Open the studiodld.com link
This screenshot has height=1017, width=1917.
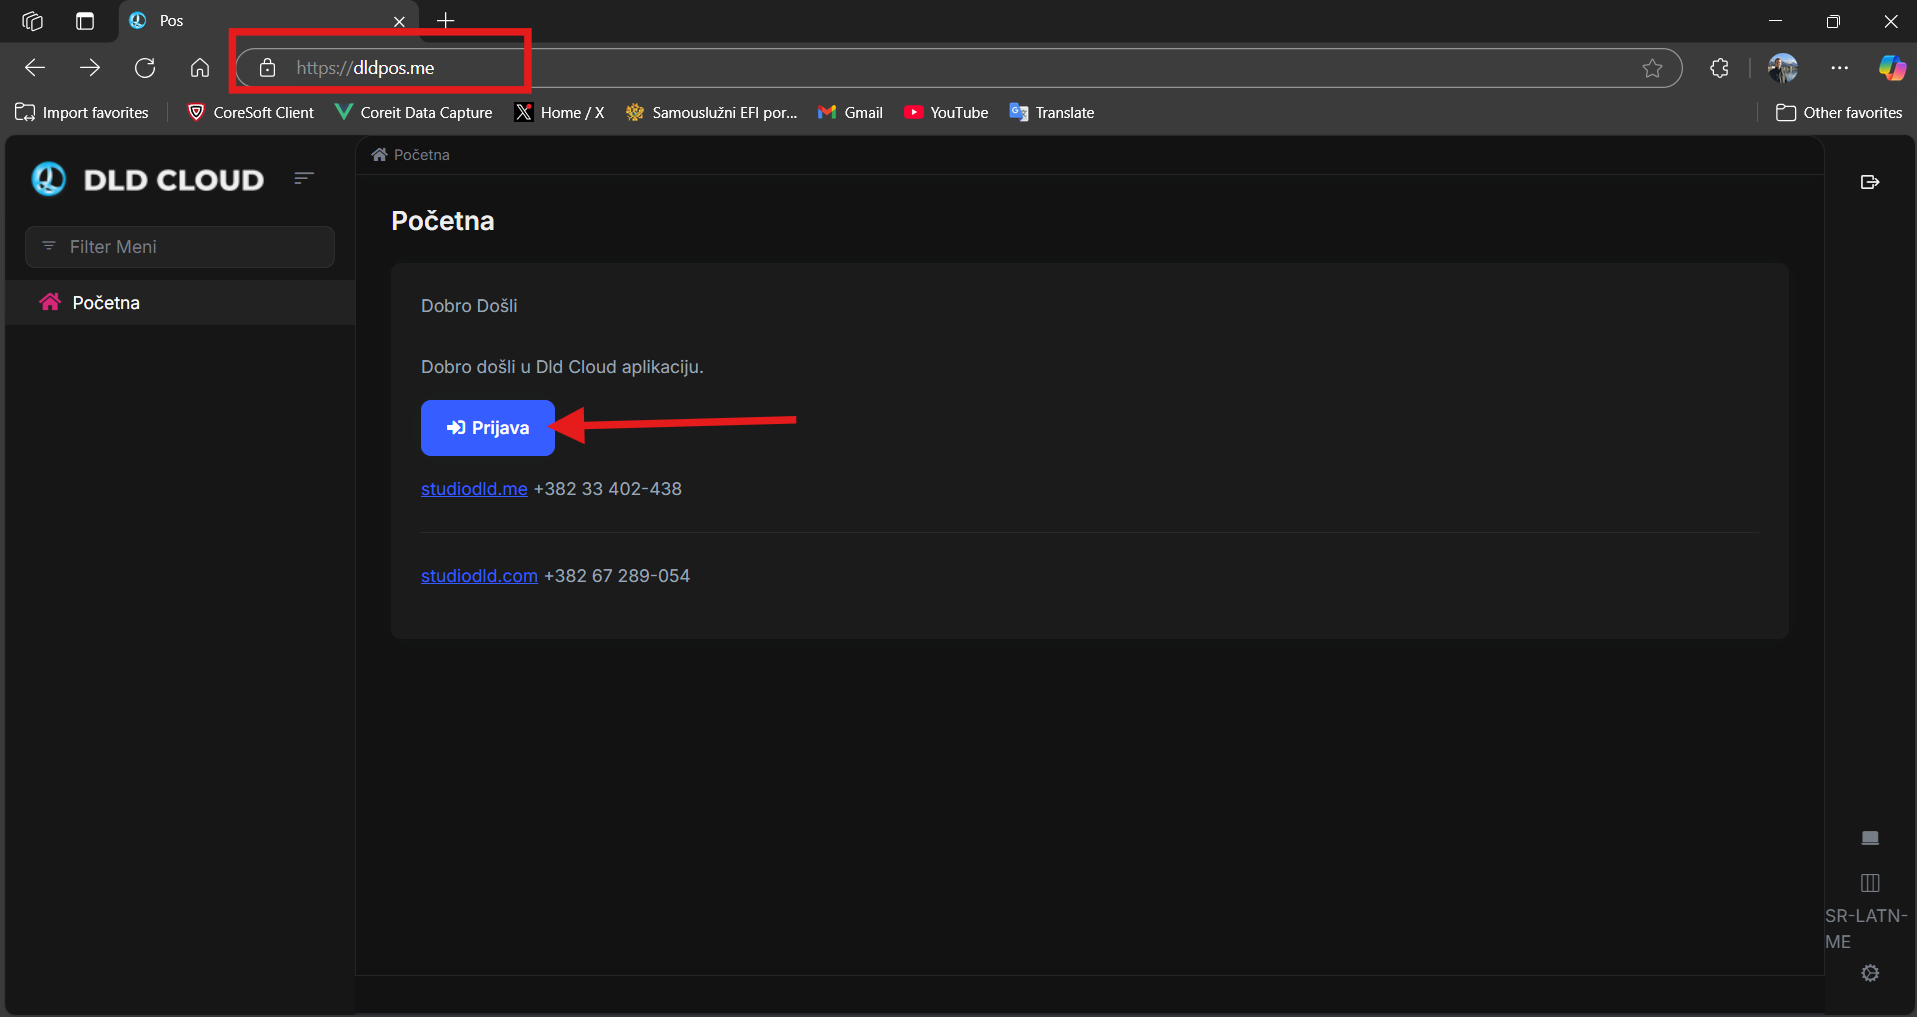click(x=479, y=576)
